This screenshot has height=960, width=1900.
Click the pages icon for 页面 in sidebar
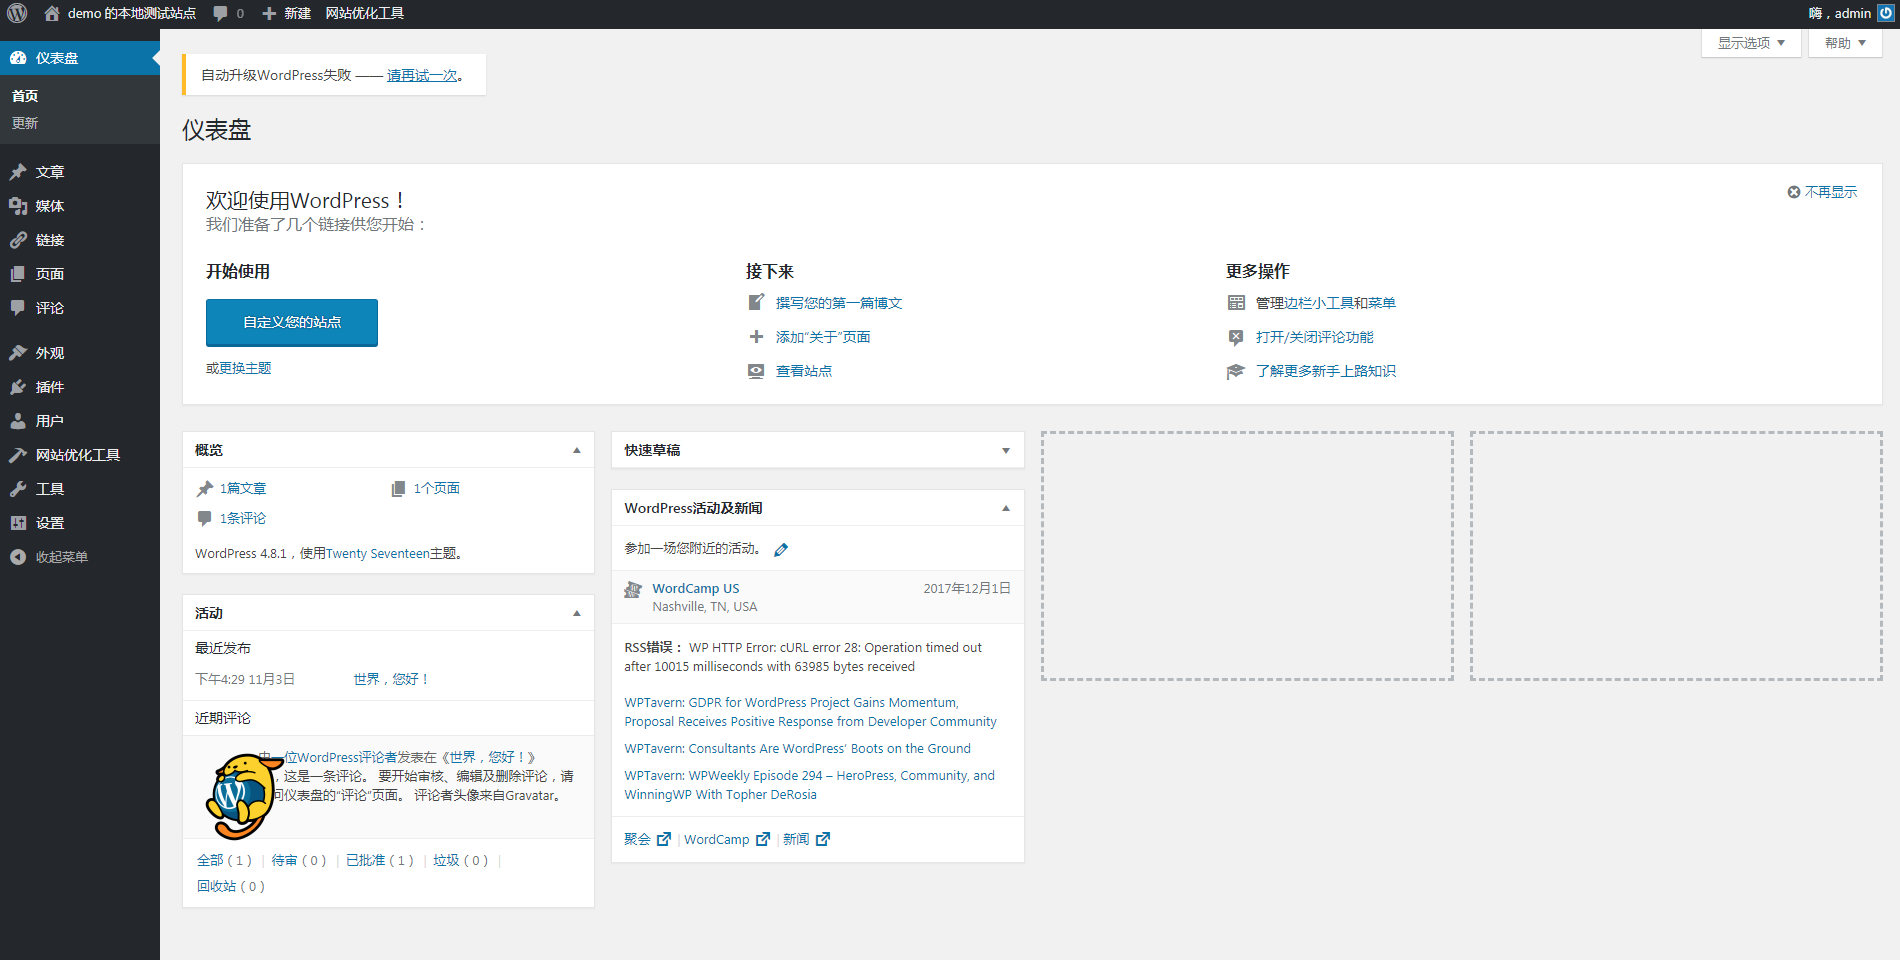click(18, 274)
